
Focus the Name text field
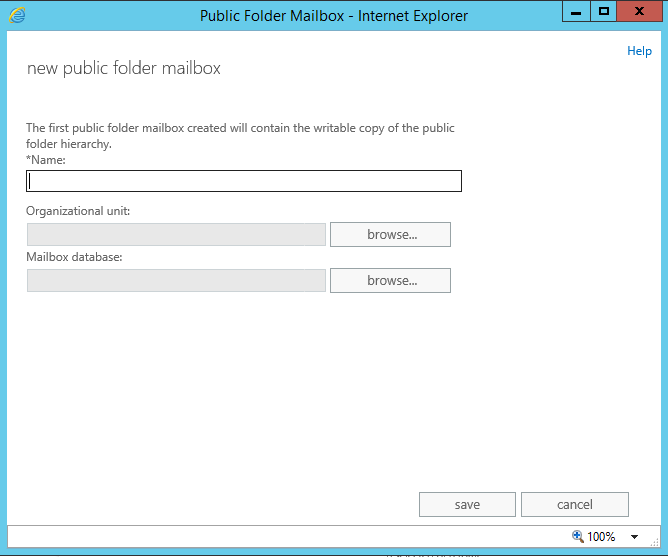tap(244, 181)
